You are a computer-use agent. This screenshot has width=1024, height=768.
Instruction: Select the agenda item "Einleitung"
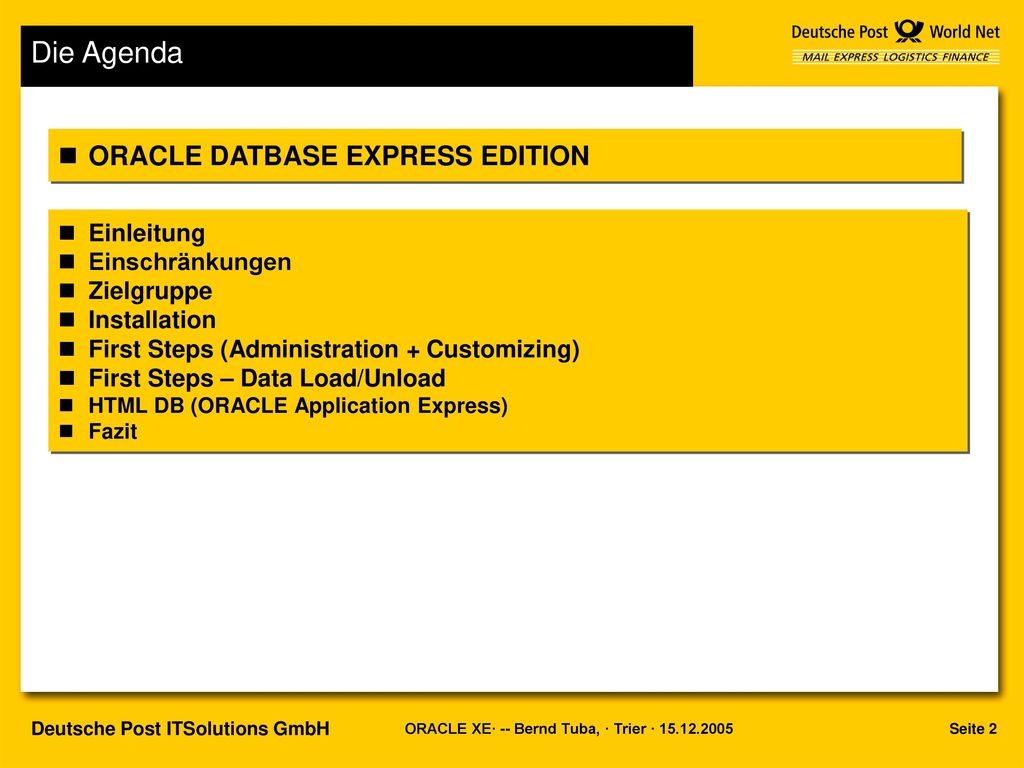click(147, 233)
